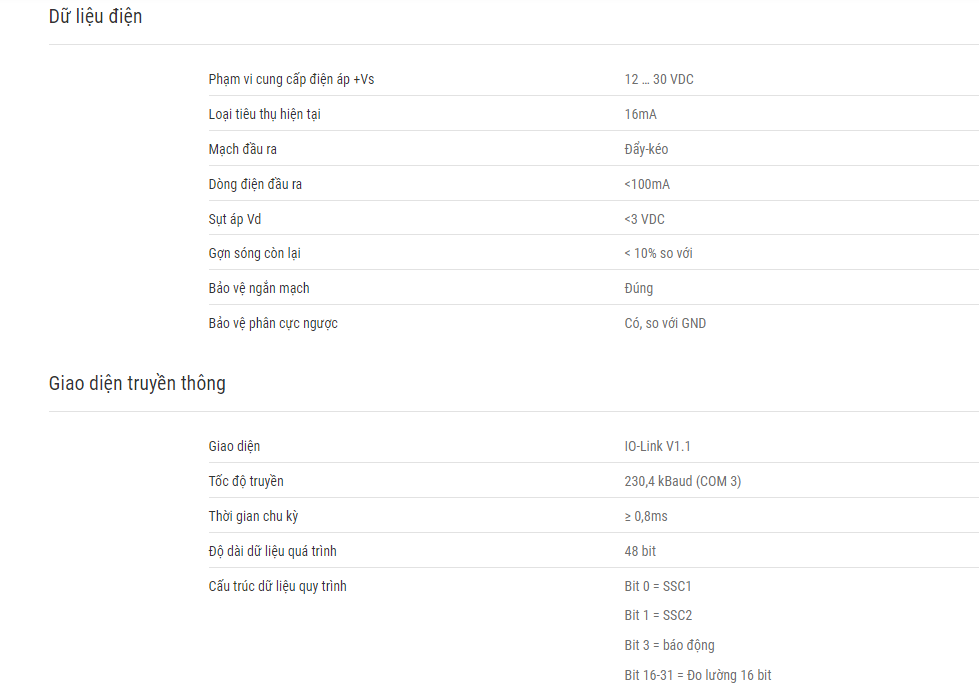Select the 'Phạm vi cung cấp điện áp +Vs' label
The image size is (979, 691).
coord(291,79)
